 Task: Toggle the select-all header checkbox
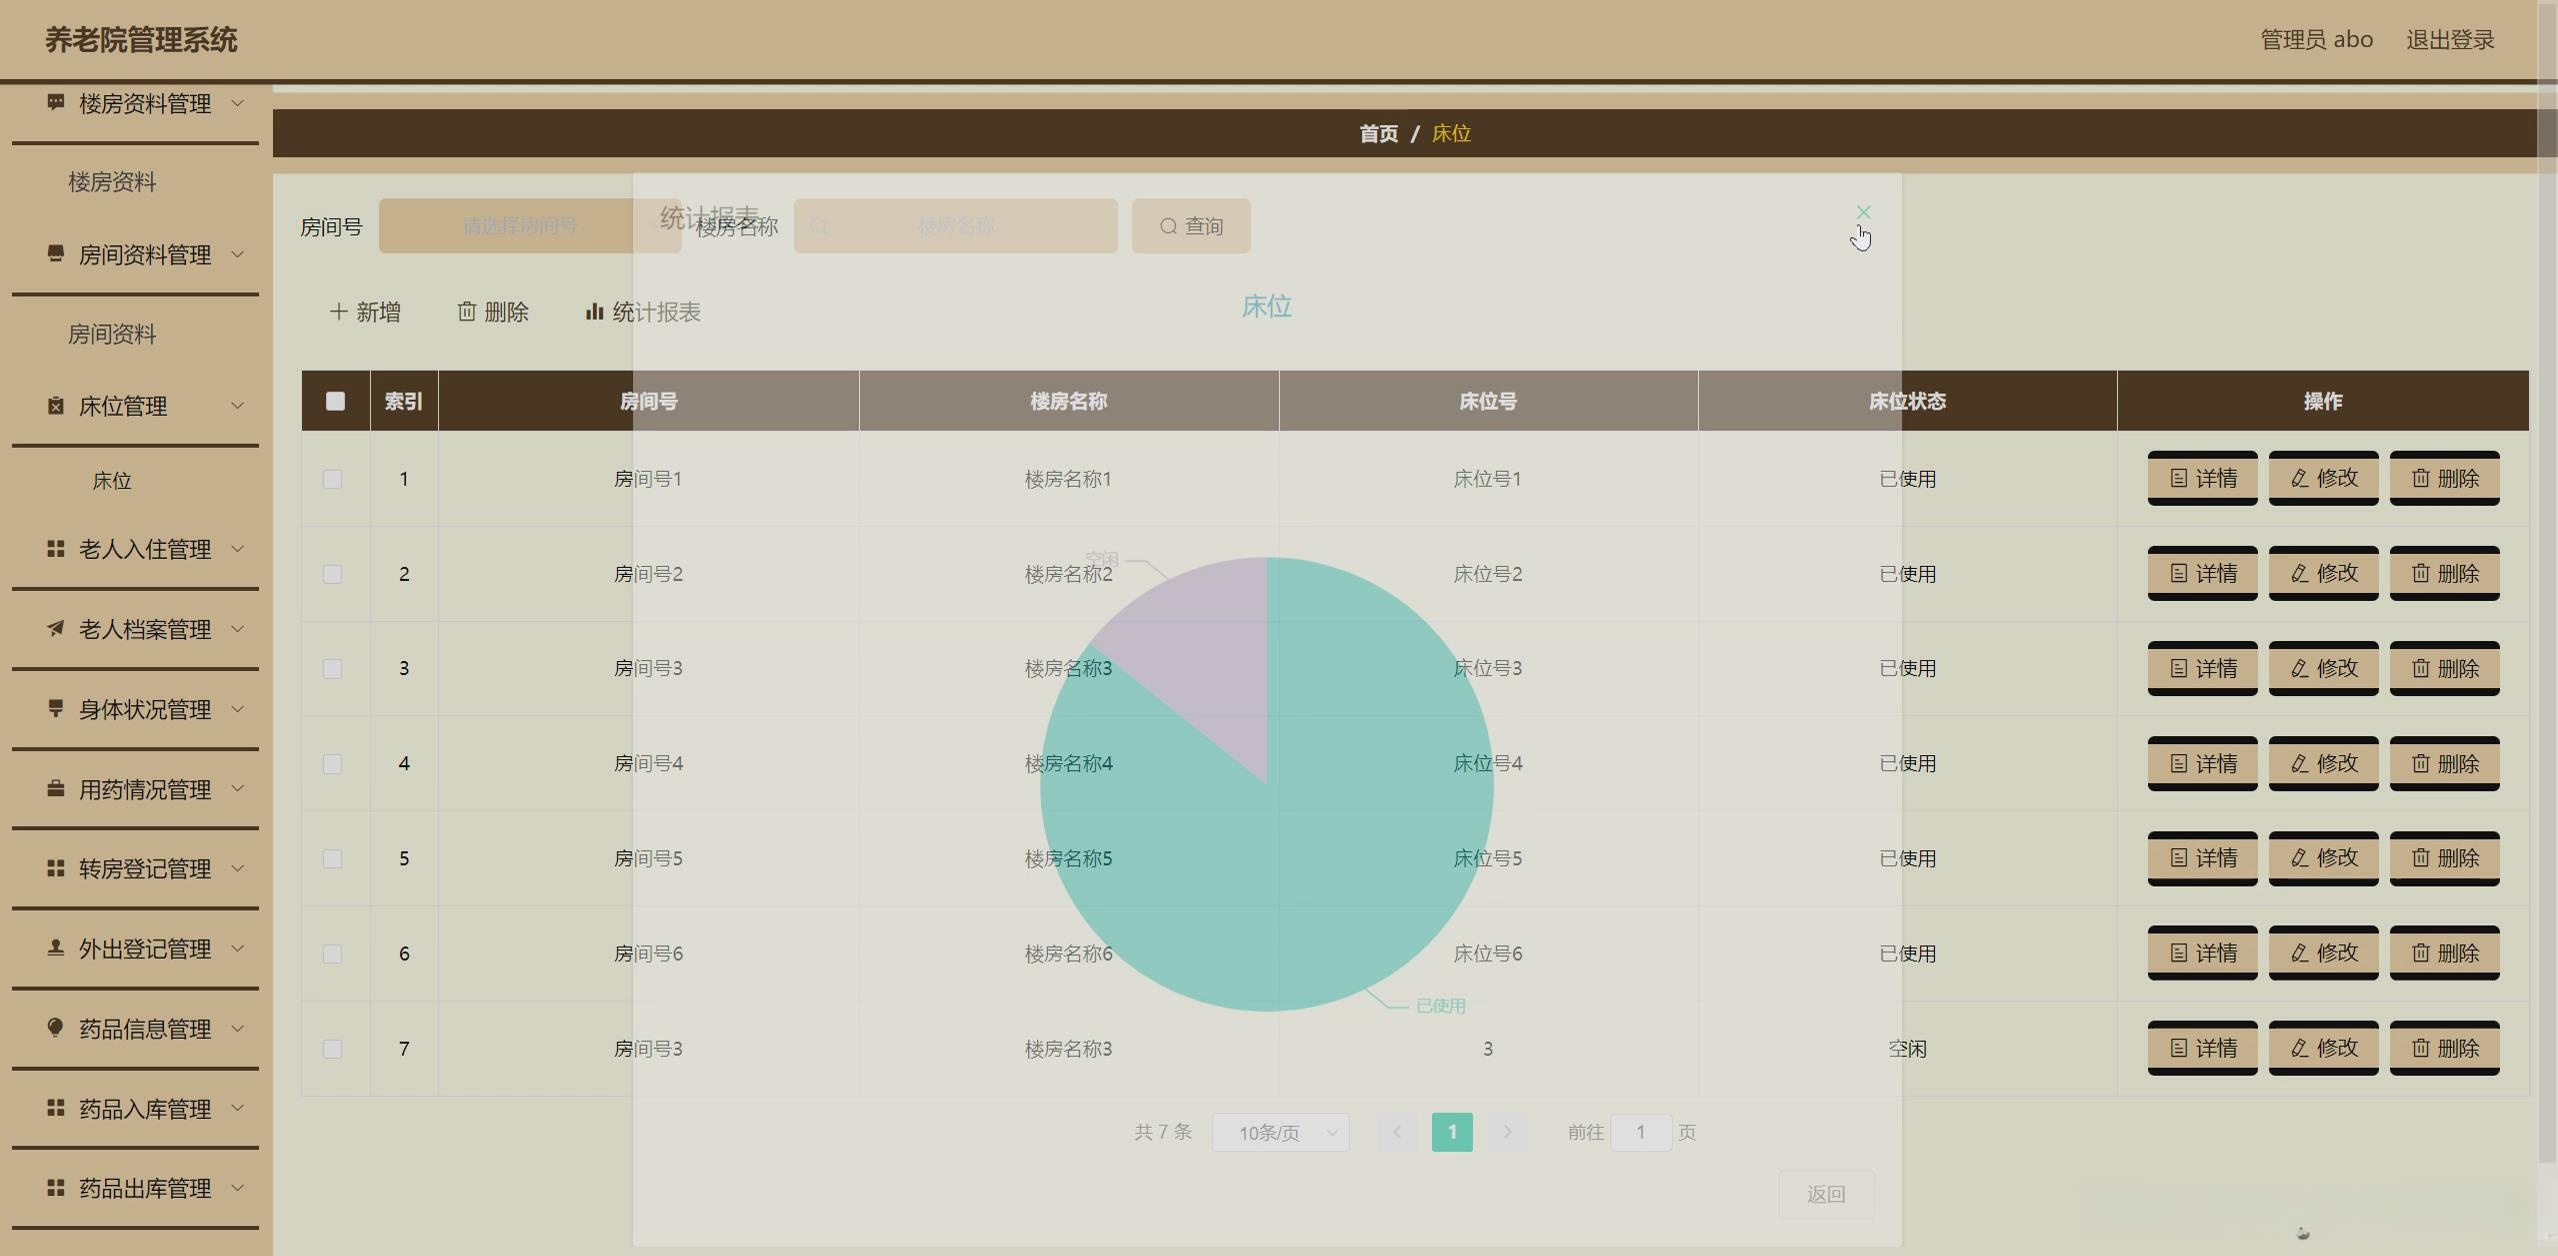click(335, 401)
